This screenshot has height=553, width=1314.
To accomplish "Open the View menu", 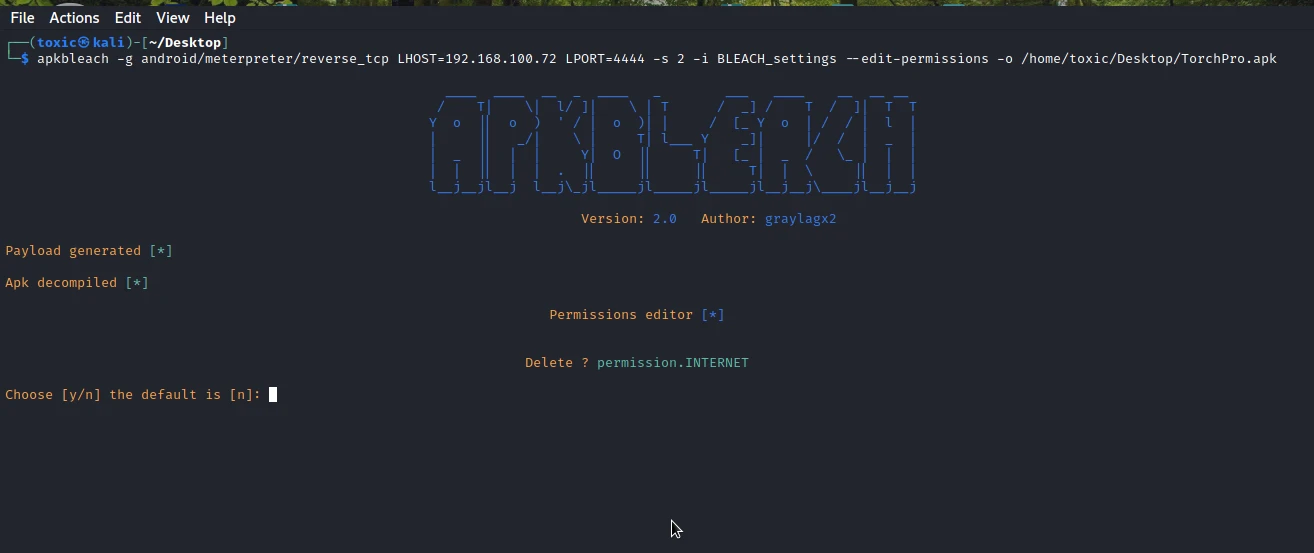I will [x=173, y=17].
